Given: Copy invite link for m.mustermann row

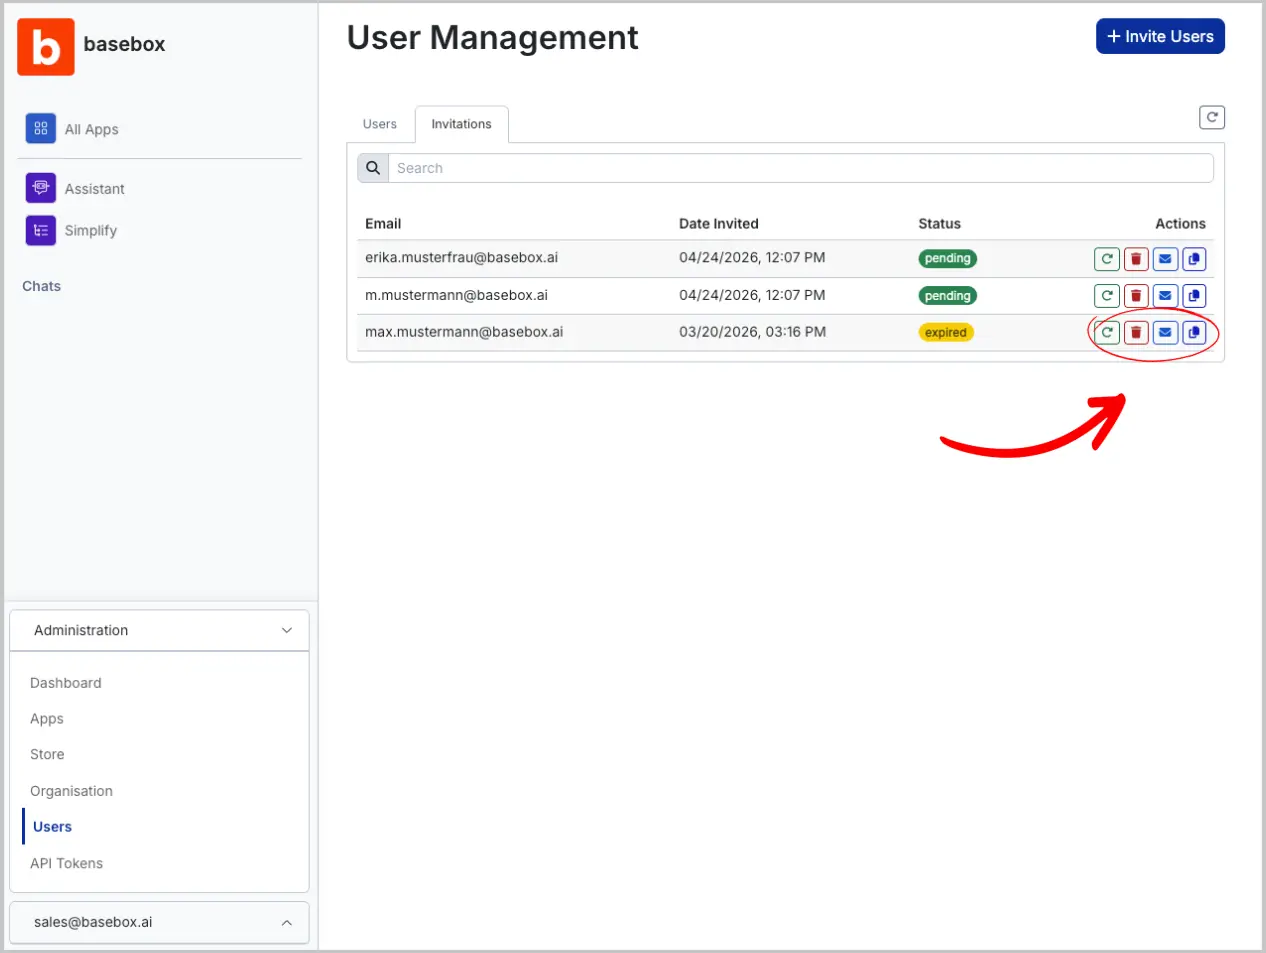Looking at the screenshot, I should point(1194,296).
